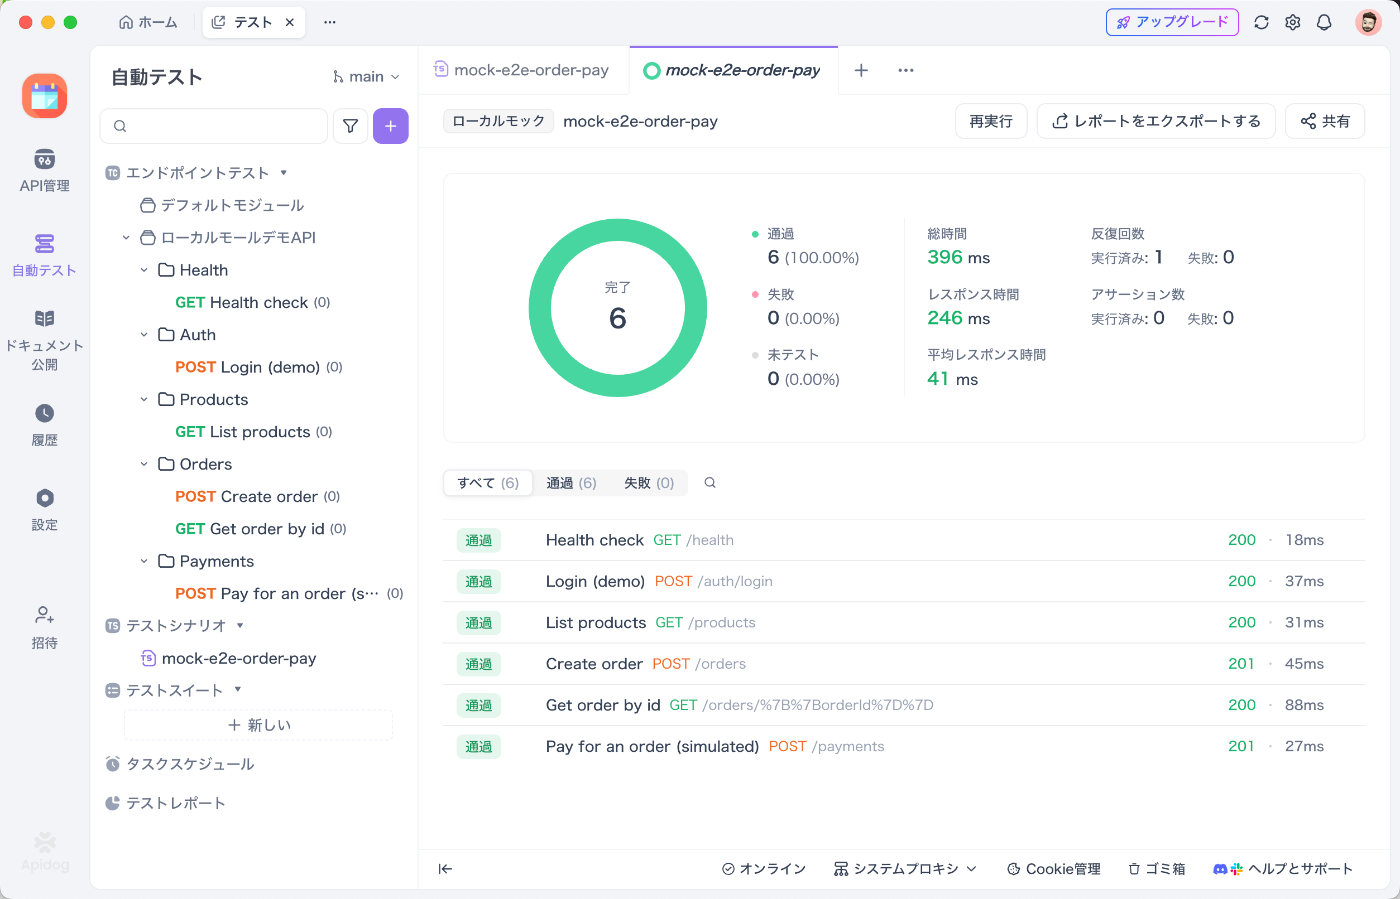1400x899 pixels.
Task: Click the project calendar logo icon
Action: coord(45,96)
